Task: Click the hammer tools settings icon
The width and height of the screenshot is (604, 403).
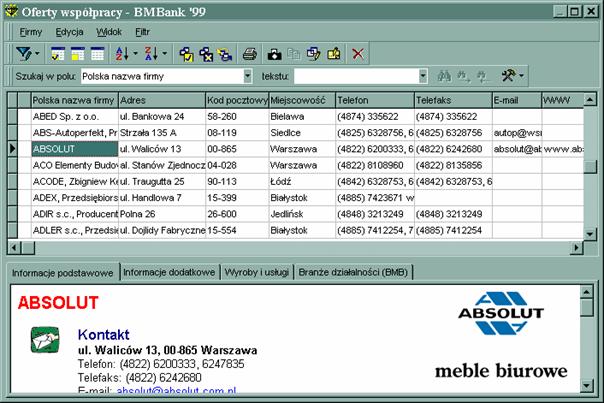Action: [508, 76]
